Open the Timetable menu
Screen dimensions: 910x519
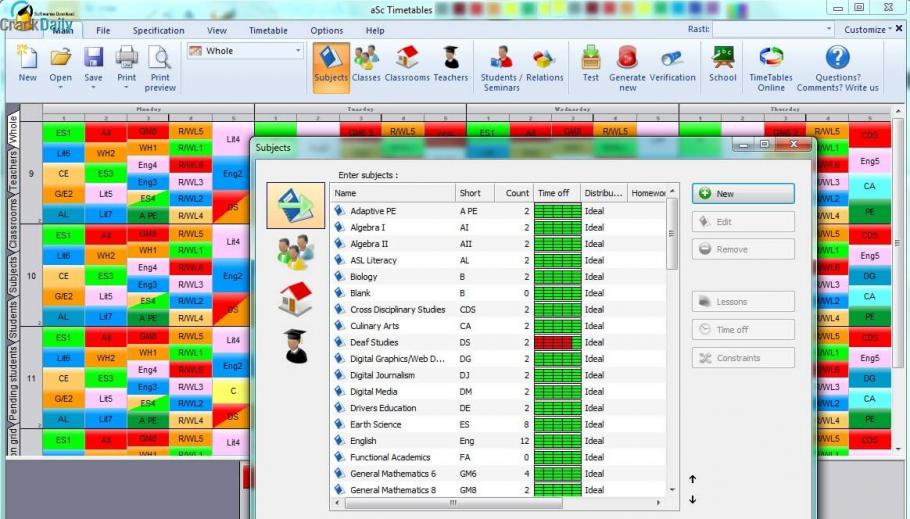pyautogui.click(x=268, y=30)
